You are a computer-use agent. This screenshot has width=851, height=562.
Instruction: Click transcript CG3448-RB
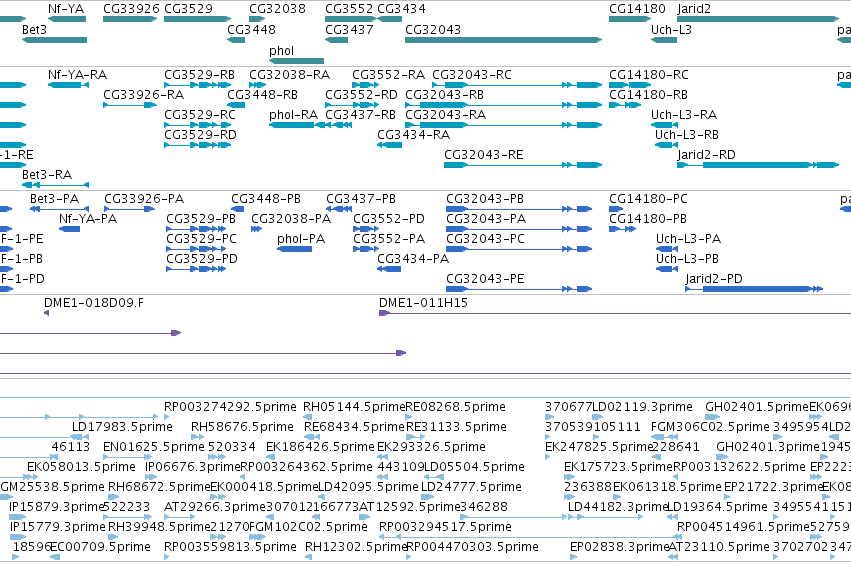(x=262, y=94)
